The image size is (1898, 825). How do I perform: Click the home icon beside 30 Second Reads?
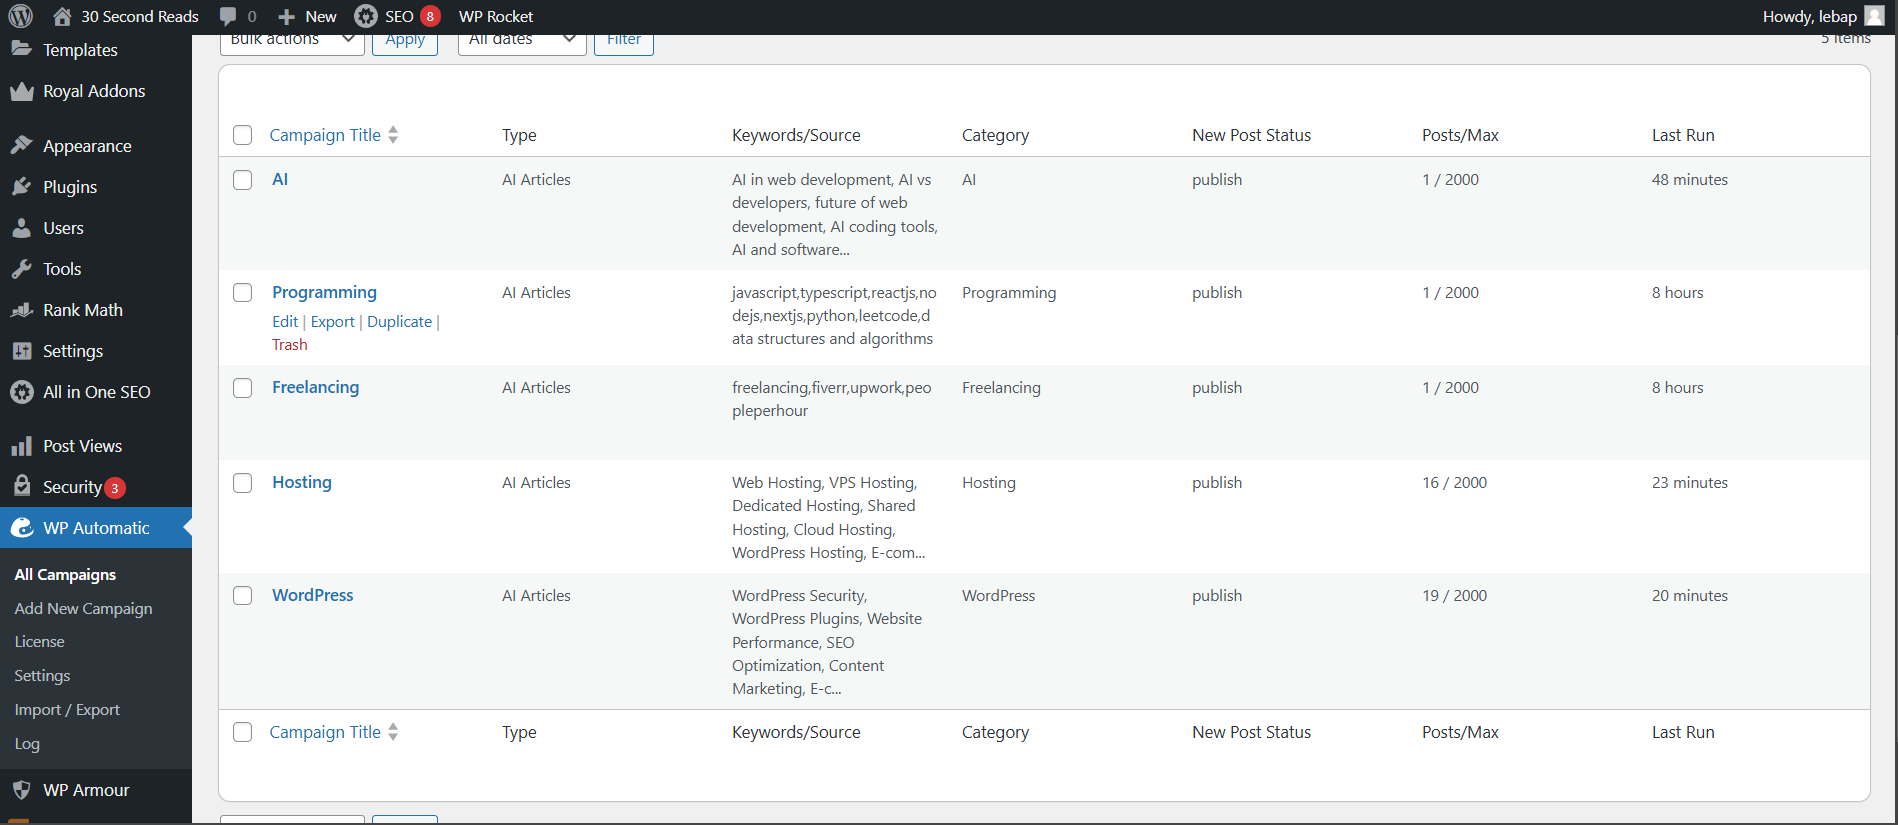(x=62, y=16)
